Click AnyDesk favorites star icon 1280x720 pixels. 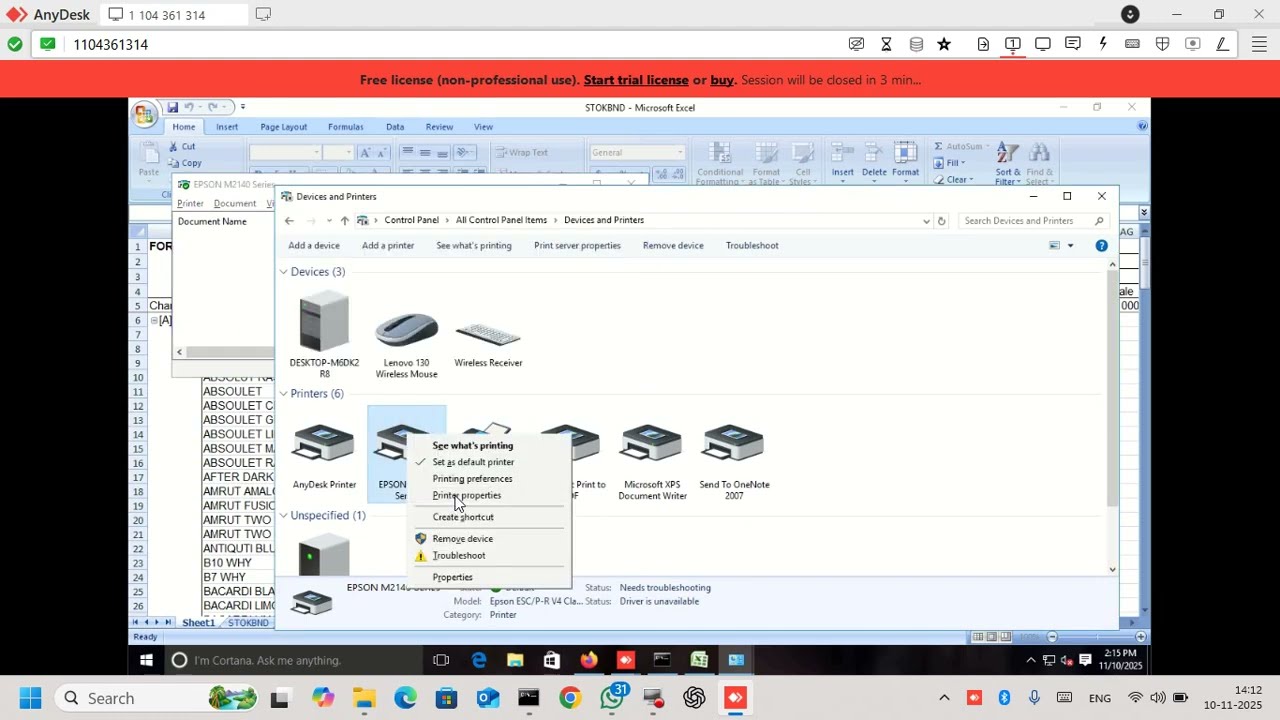(x=944, y=44)
